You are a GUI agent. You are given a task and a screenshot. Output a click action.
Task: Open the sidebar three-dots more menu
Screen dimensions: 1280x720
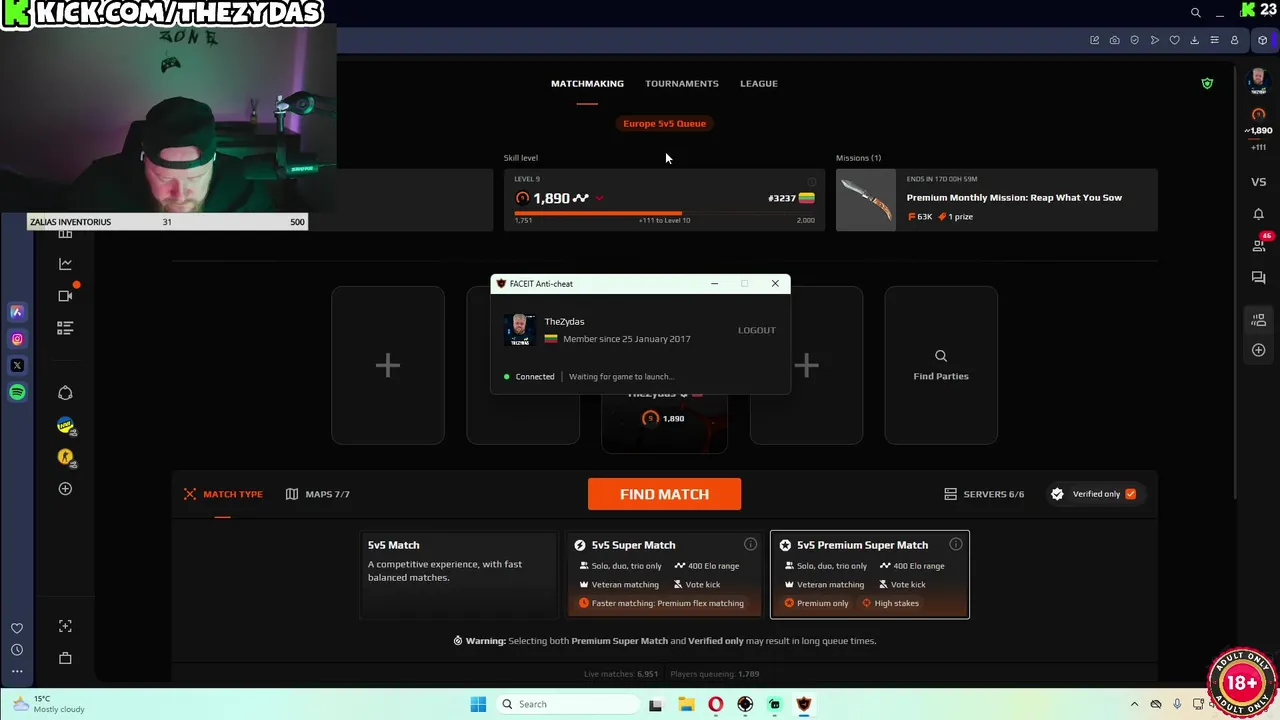tap(17, 671)
